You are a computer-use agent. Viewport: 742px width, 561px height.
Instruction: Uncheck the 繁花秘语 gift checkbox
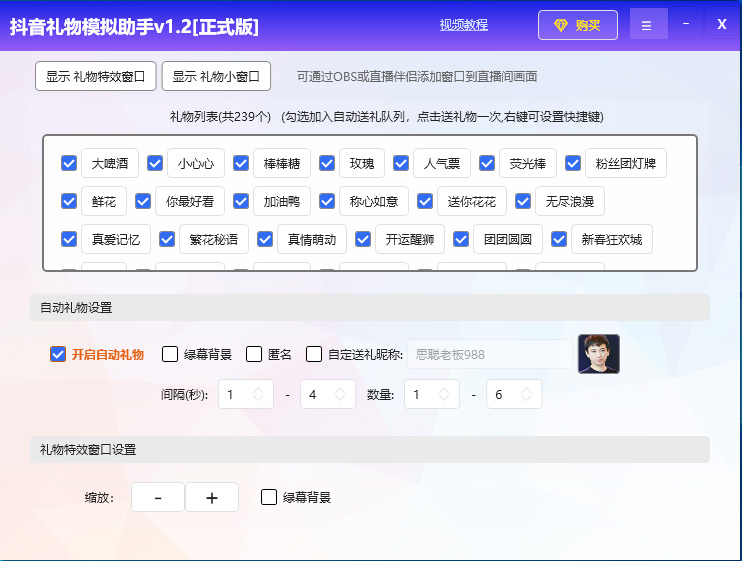pyautogui.click(x=167, y=239)
